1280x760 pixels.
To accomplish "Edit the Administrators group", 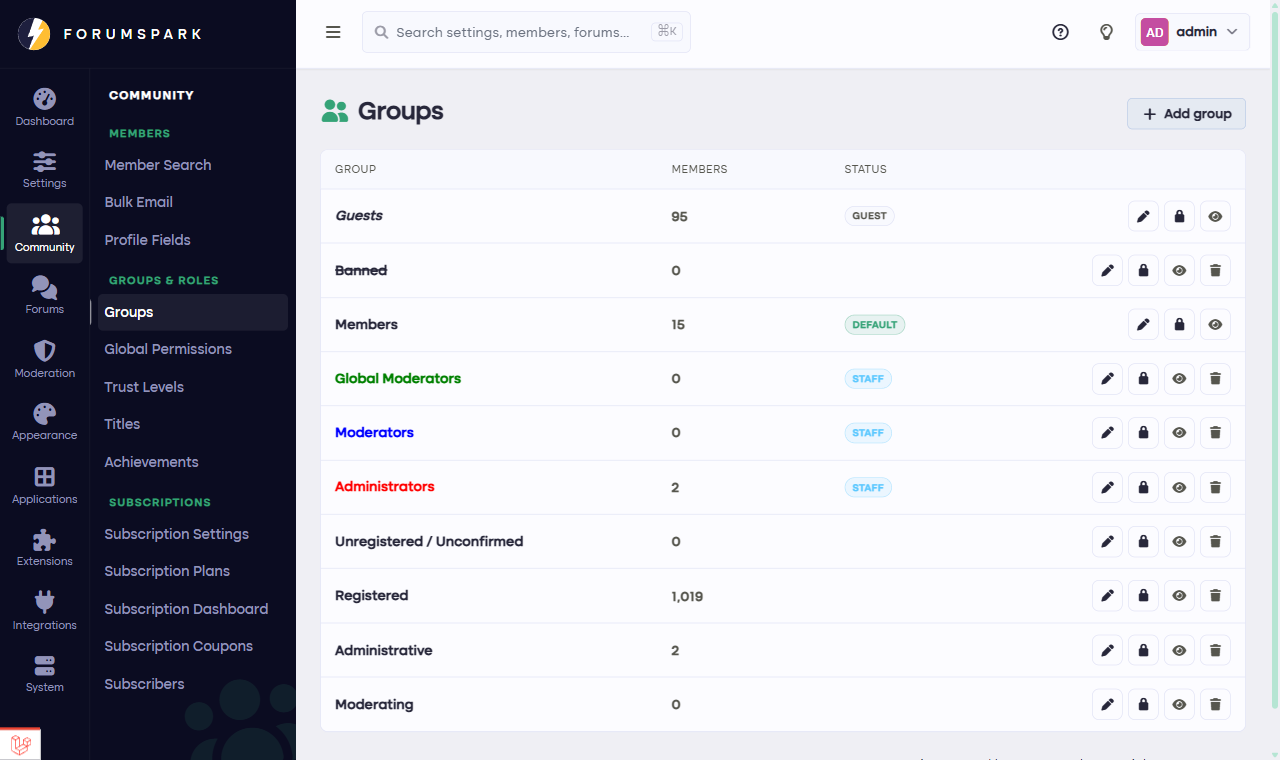I will (1108, 487).
